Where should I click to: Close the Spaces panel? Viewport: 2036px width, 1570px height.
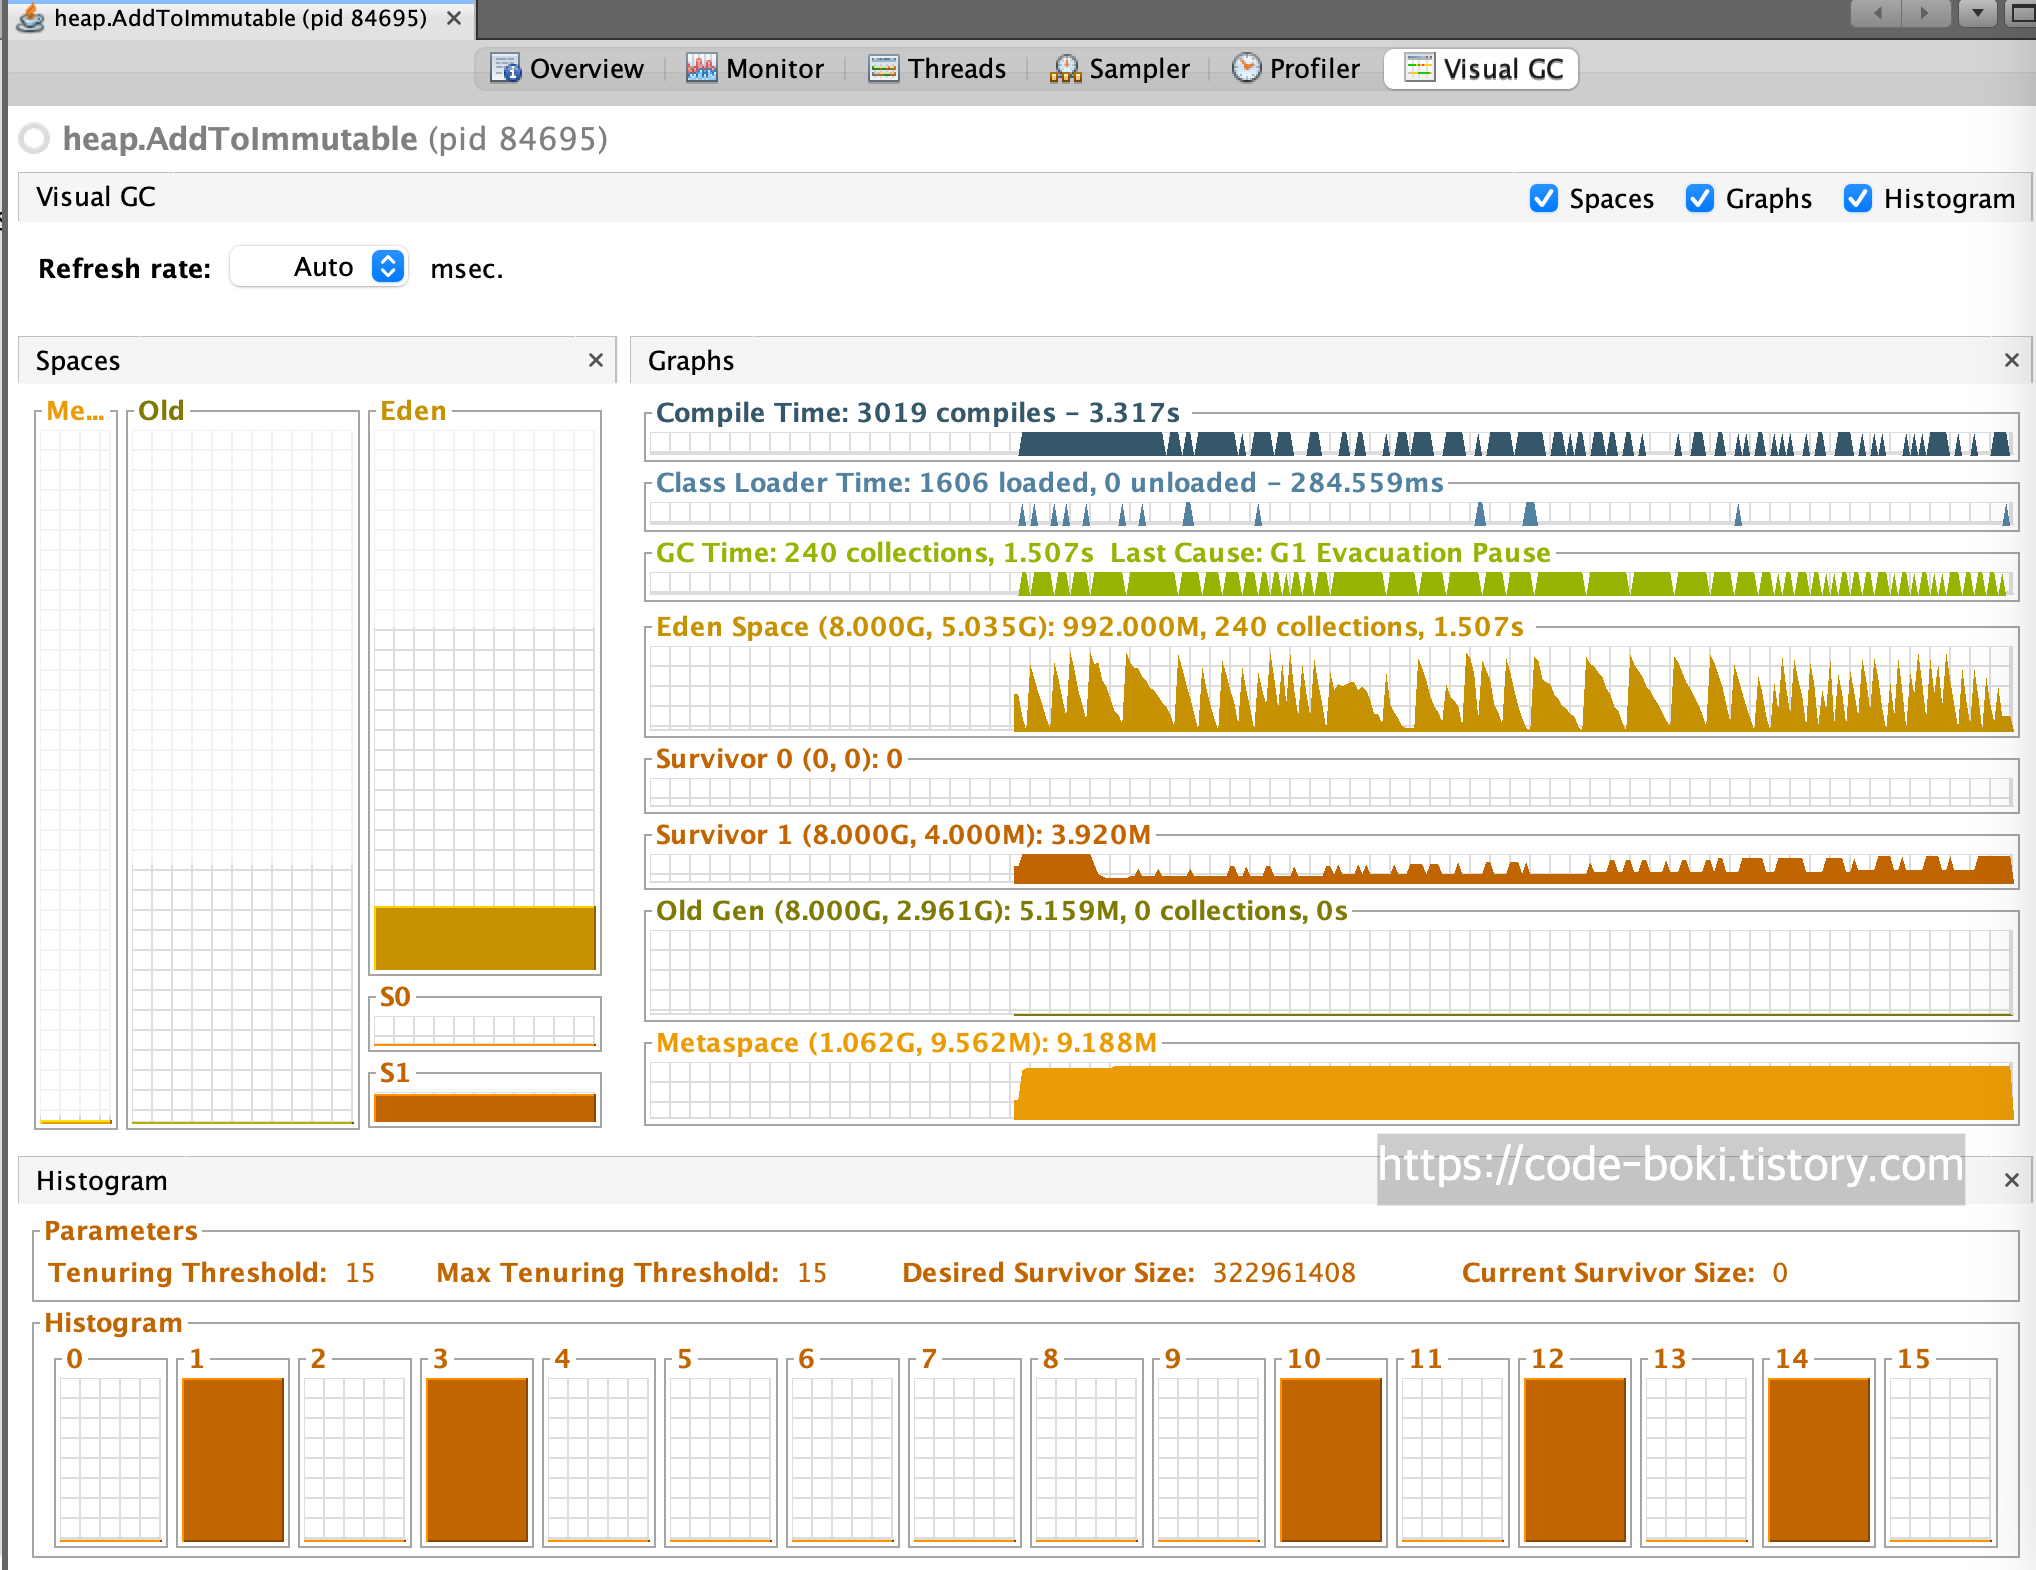tap(596, 360)
